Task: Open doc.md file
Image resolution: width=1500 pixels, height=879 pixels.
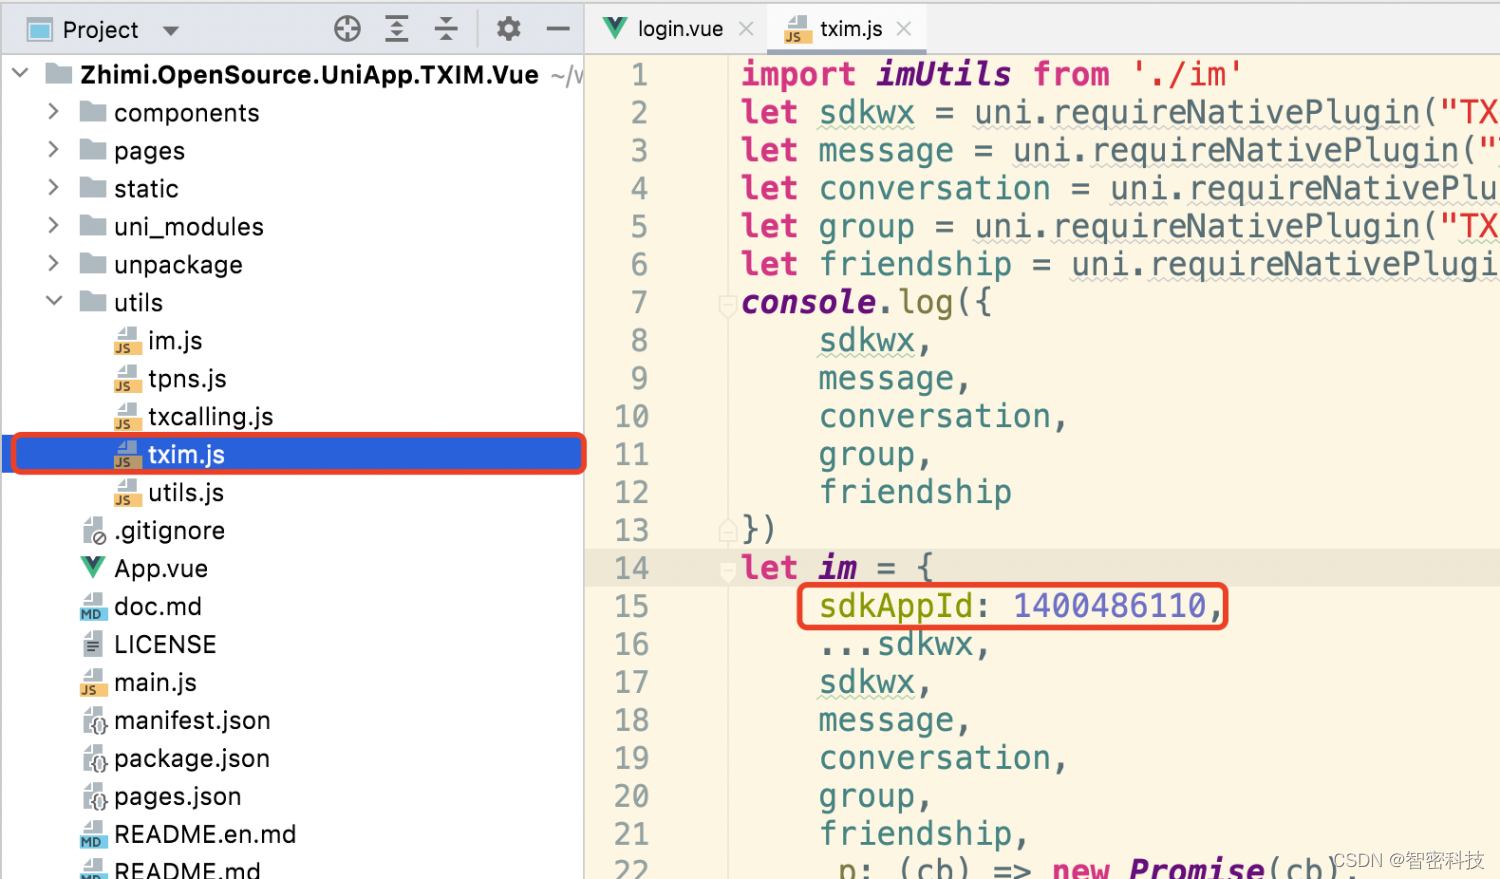Action: 158,607
